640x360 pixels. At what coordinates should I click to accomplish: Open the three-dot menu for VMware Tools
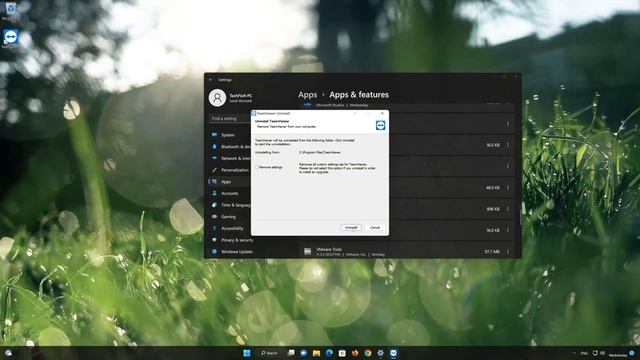tap(508, 251)
